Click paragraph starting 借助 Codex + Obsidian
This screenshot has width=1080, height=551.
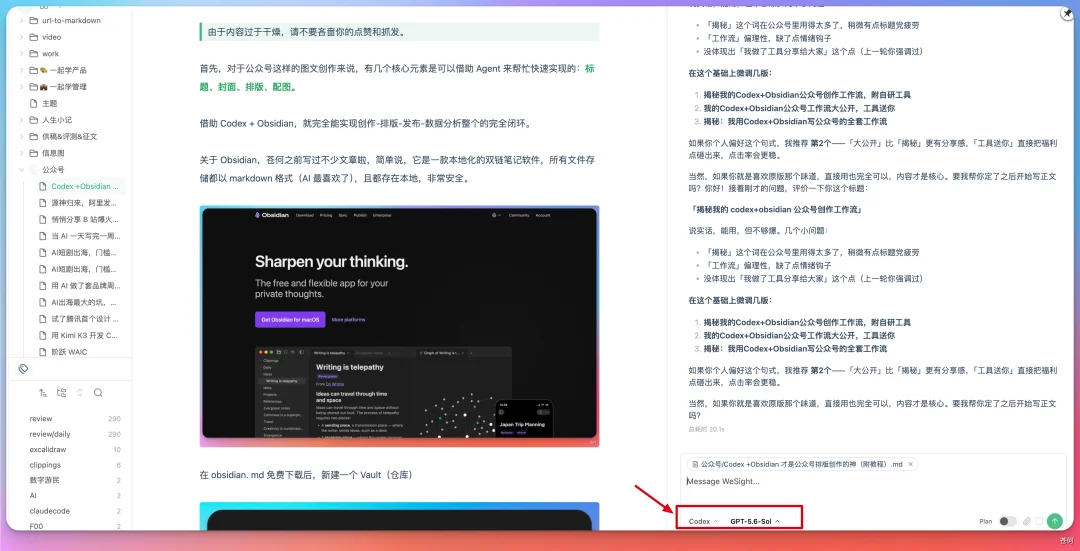(x=366, y=123)
